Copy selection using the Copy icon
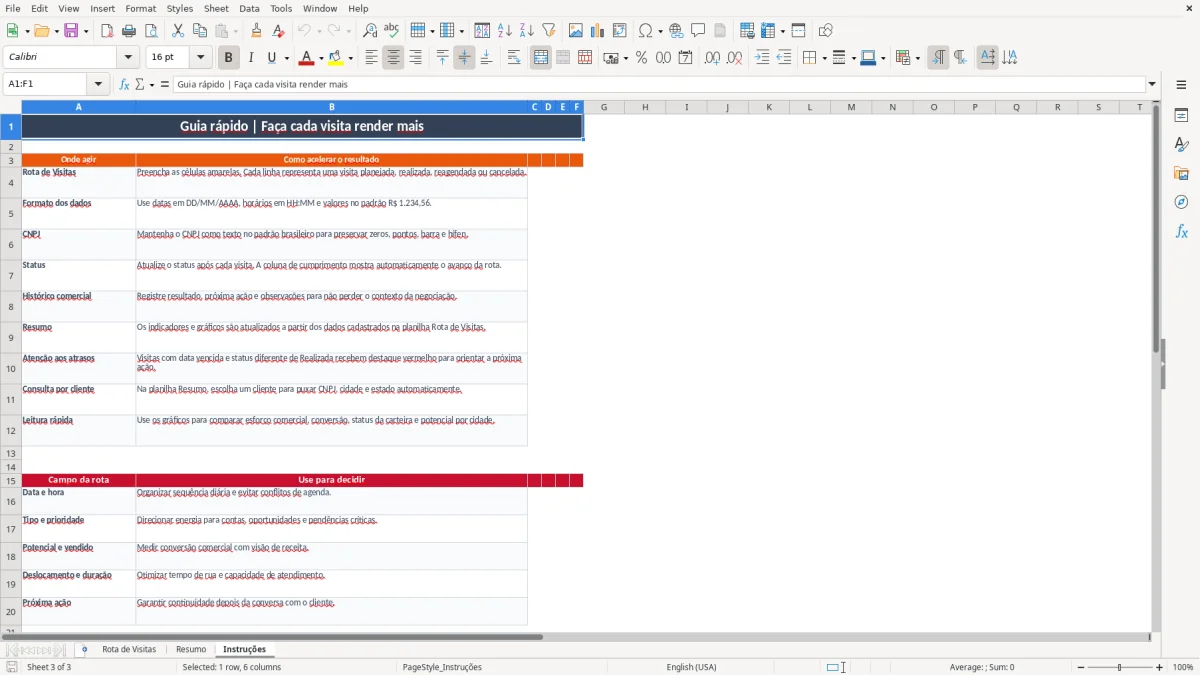 (x=199, y=31)
